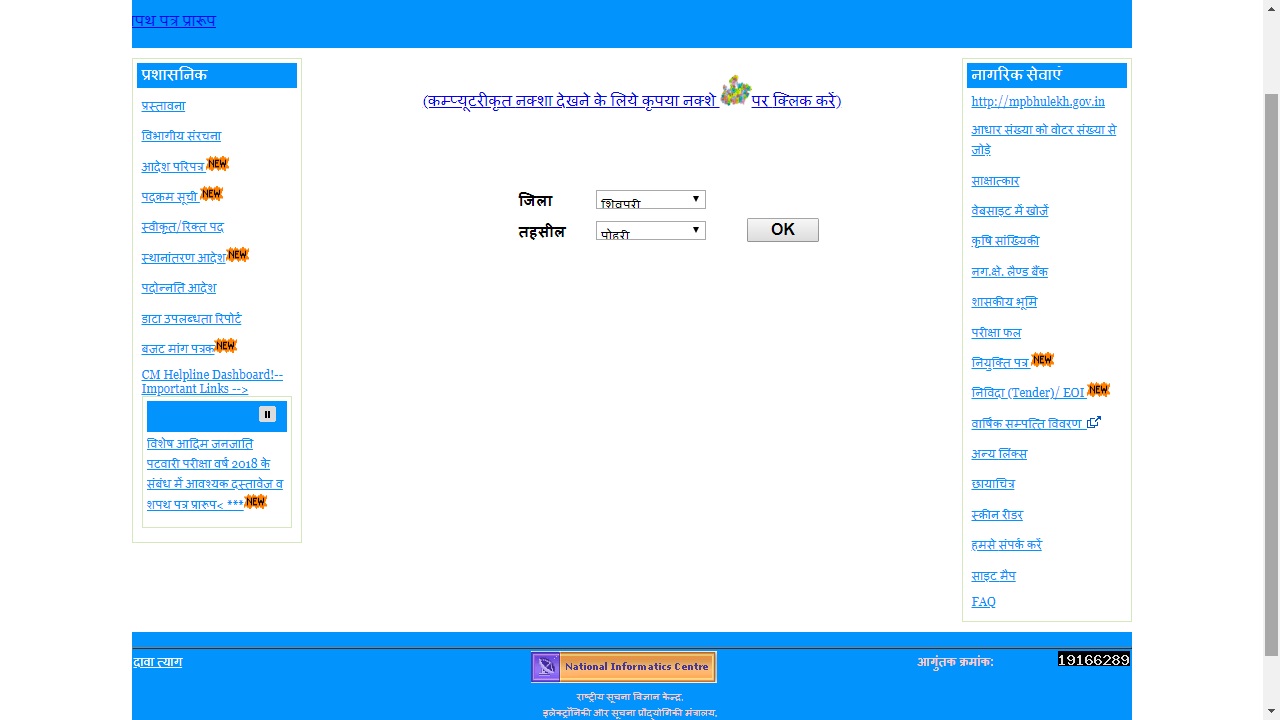Click the दावा त्याग footer link
This screenshot has width=1280, height=720.
(158, 662)
